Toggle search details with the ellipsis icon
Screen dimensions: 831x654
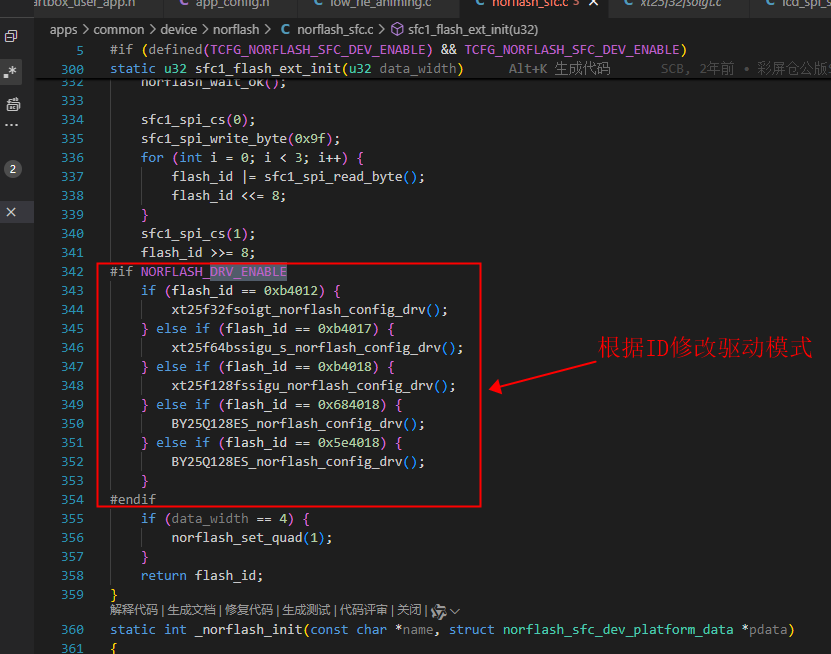pos(12,126)
